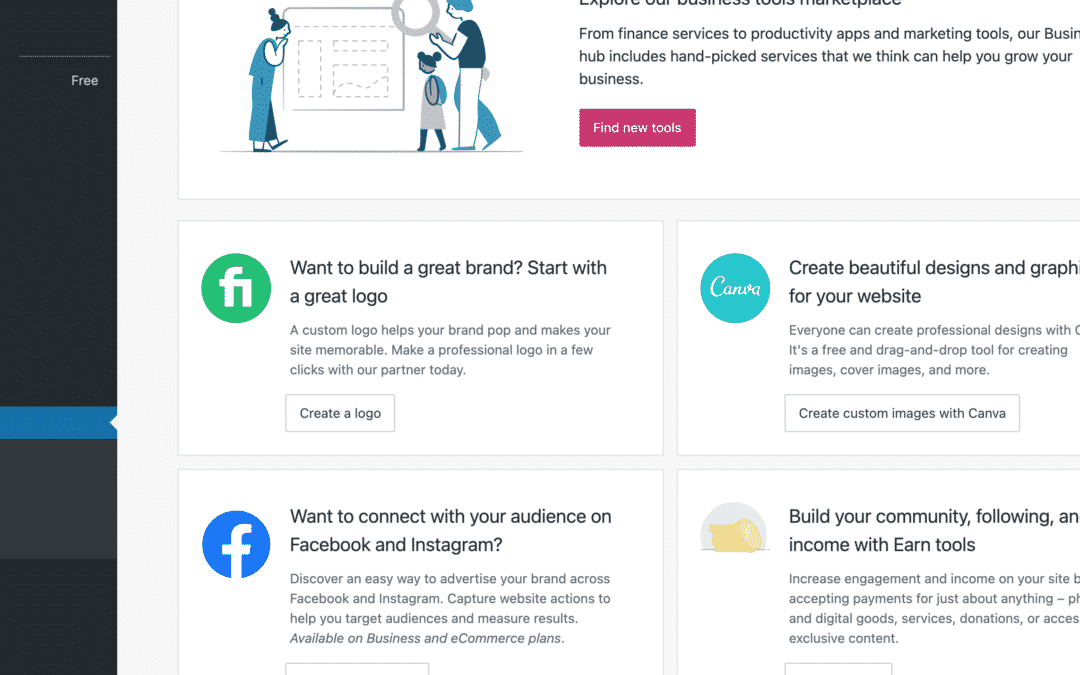Click the teal Canva logo icon
This screenshot has height=675, width=1080.
(x=735, y=288)
